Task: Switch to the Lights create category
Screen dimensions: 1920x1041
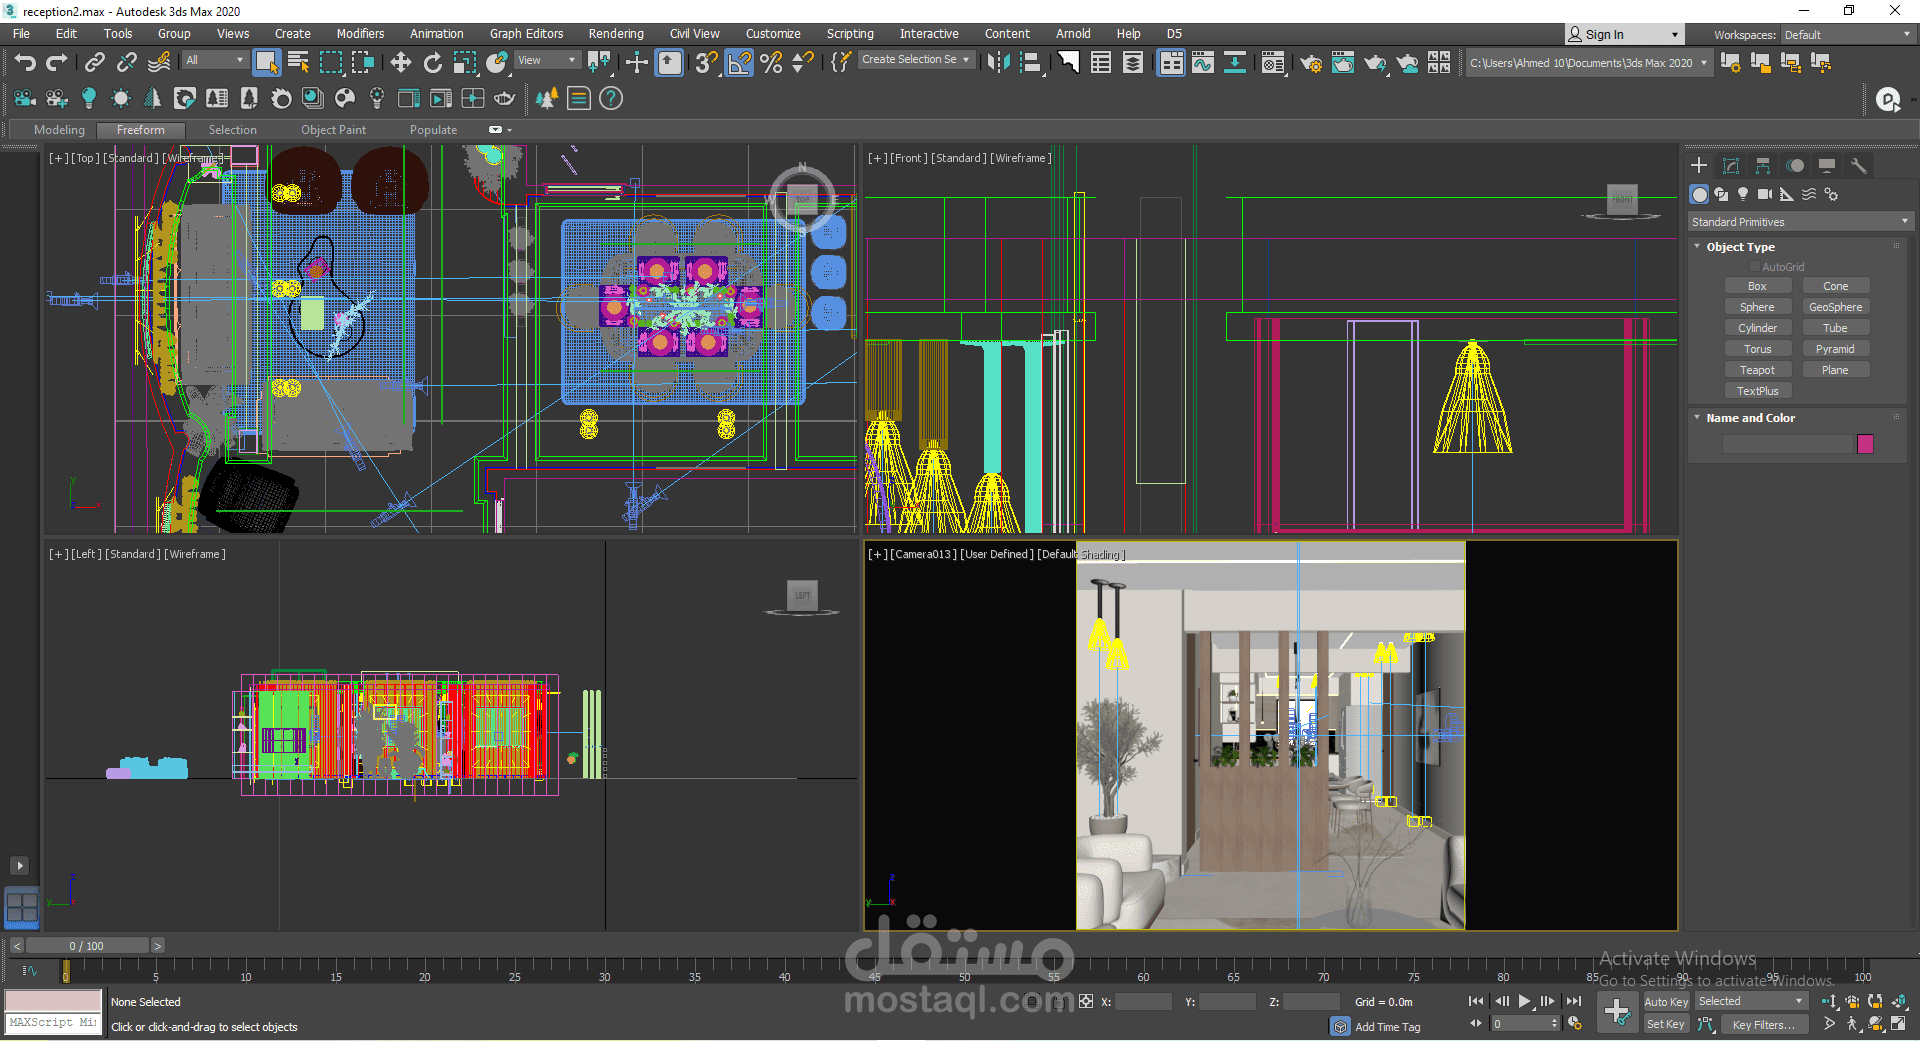Action: point(1743,194)
